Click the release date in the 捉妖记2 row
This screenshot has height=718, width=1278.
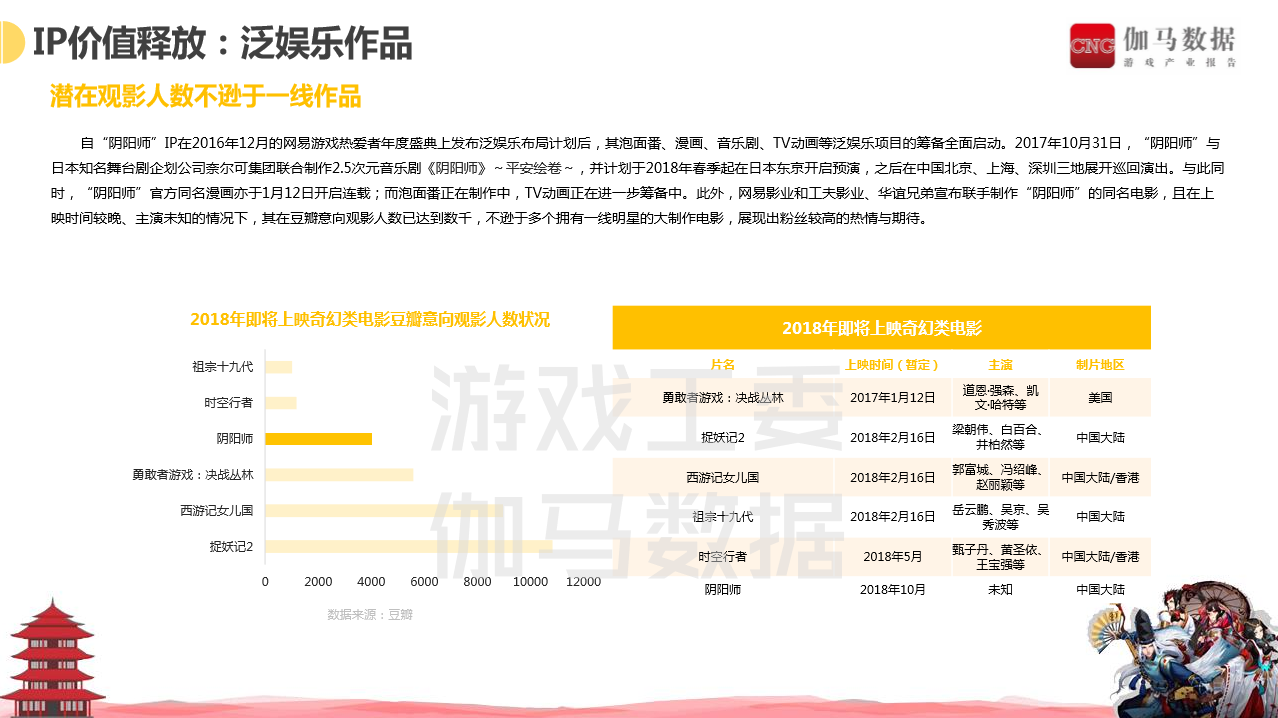tap(893, 437)
